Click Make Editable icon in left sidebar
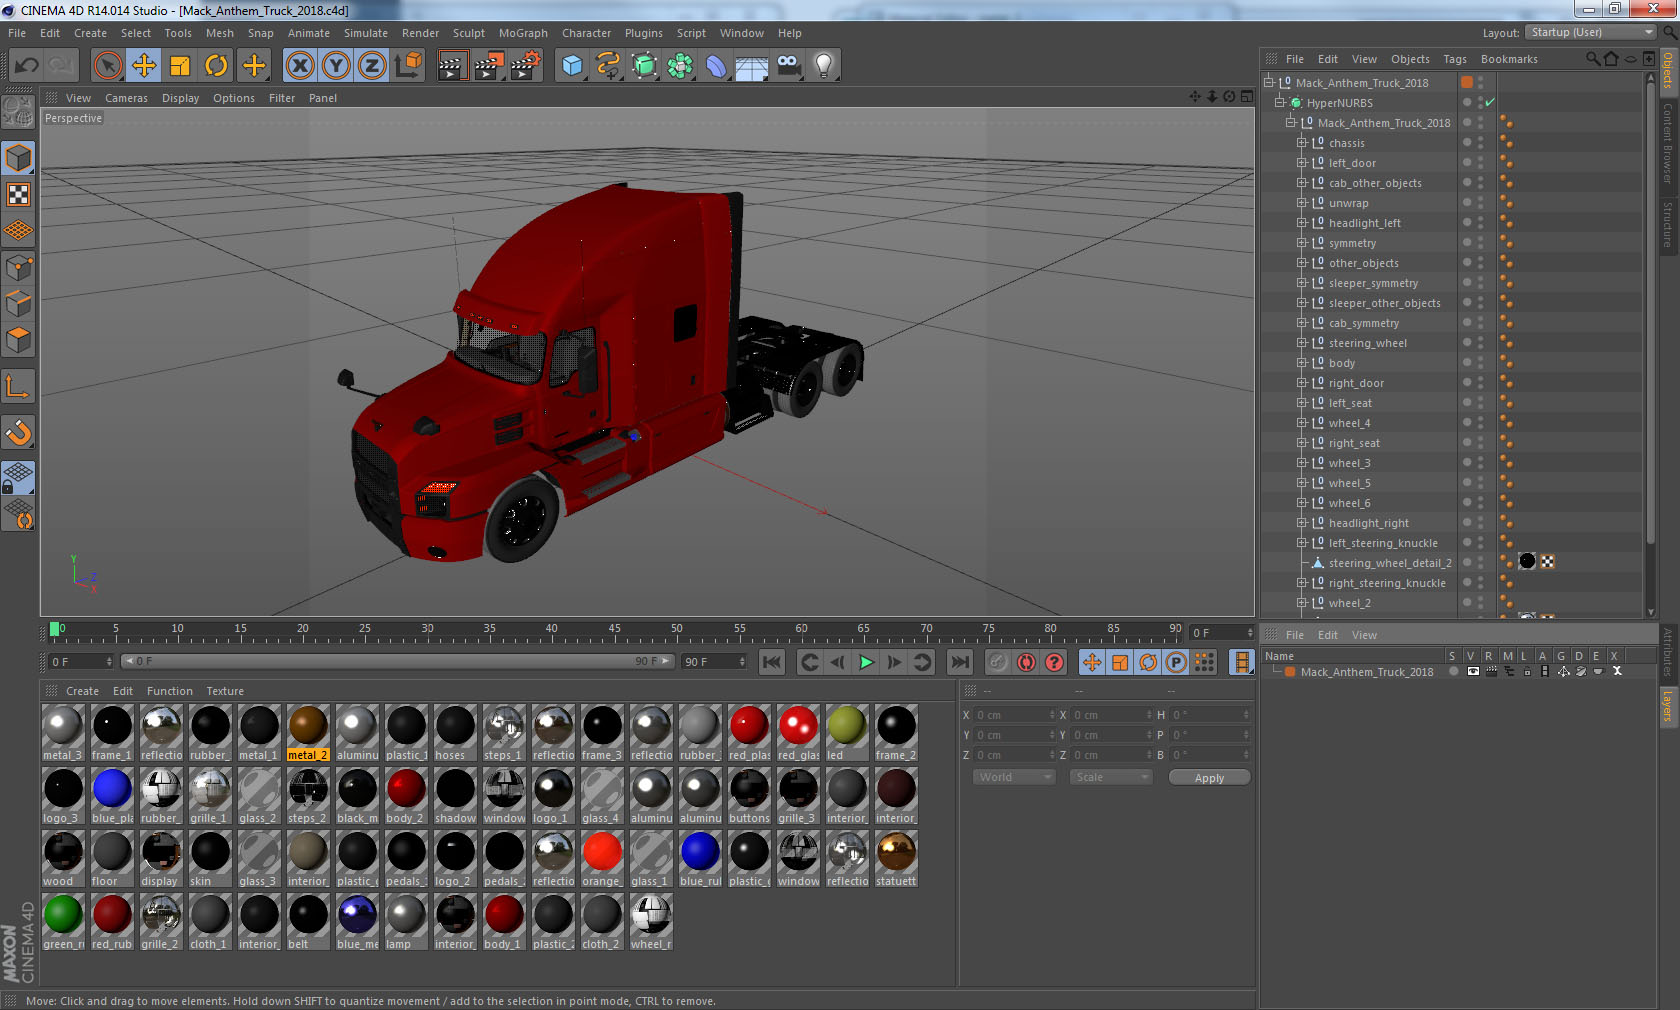 tap(18, 113)
